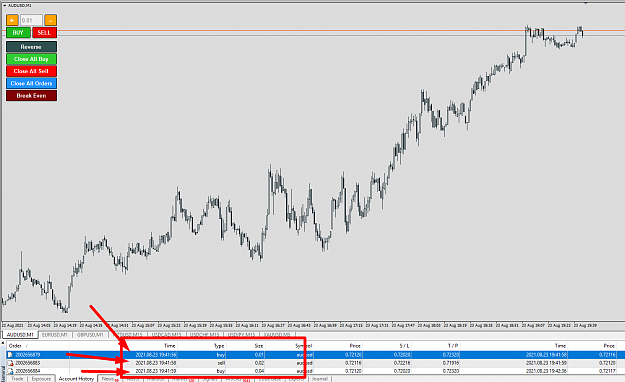The image size is (625, 382).
Task: Click open time 2021.08.23 19:41:56 cell
Action: coord(156,354)
